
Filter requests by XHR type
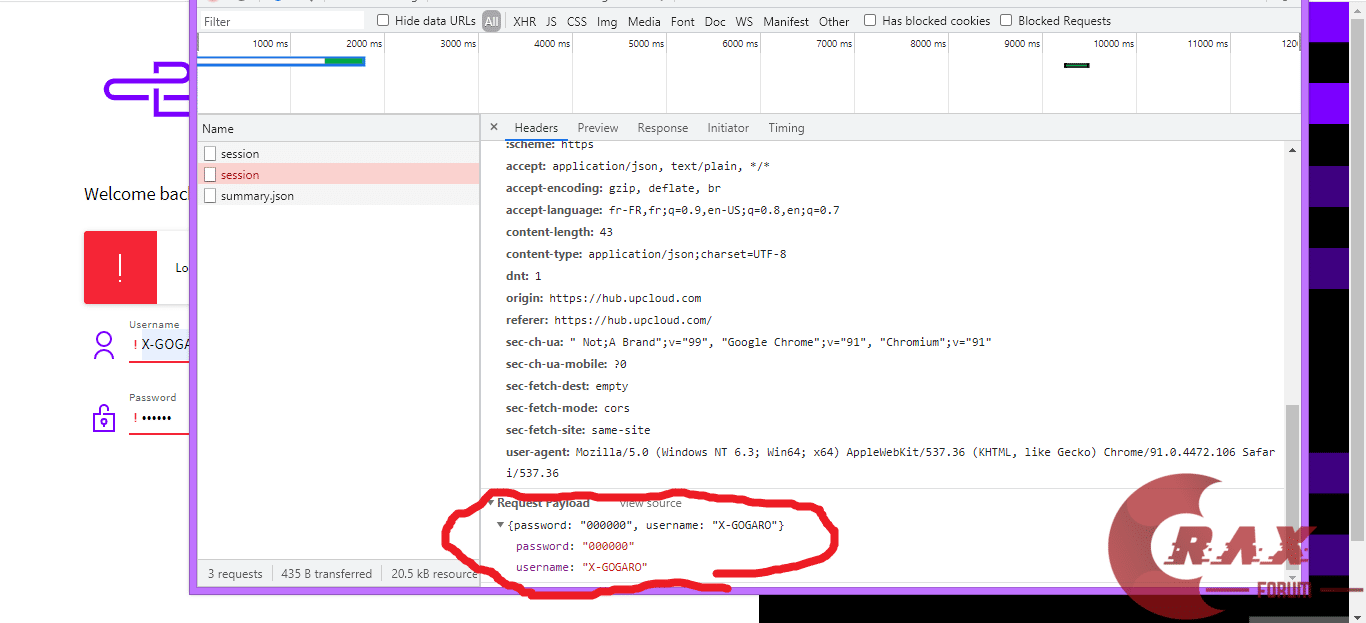pos(524,21)
